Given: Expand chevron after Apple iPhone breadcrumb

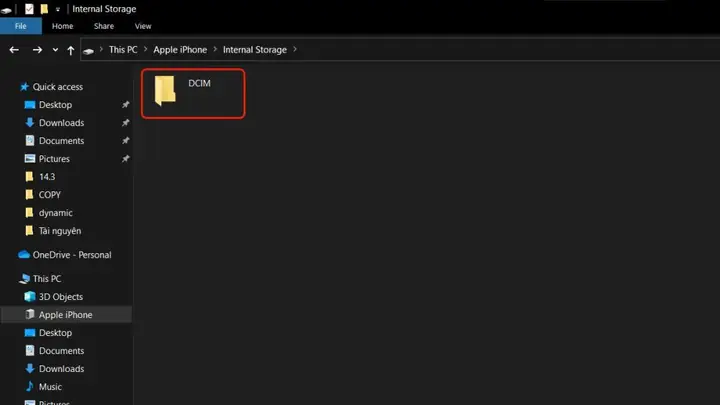Looking at the screenshot, I should [215, 50].
